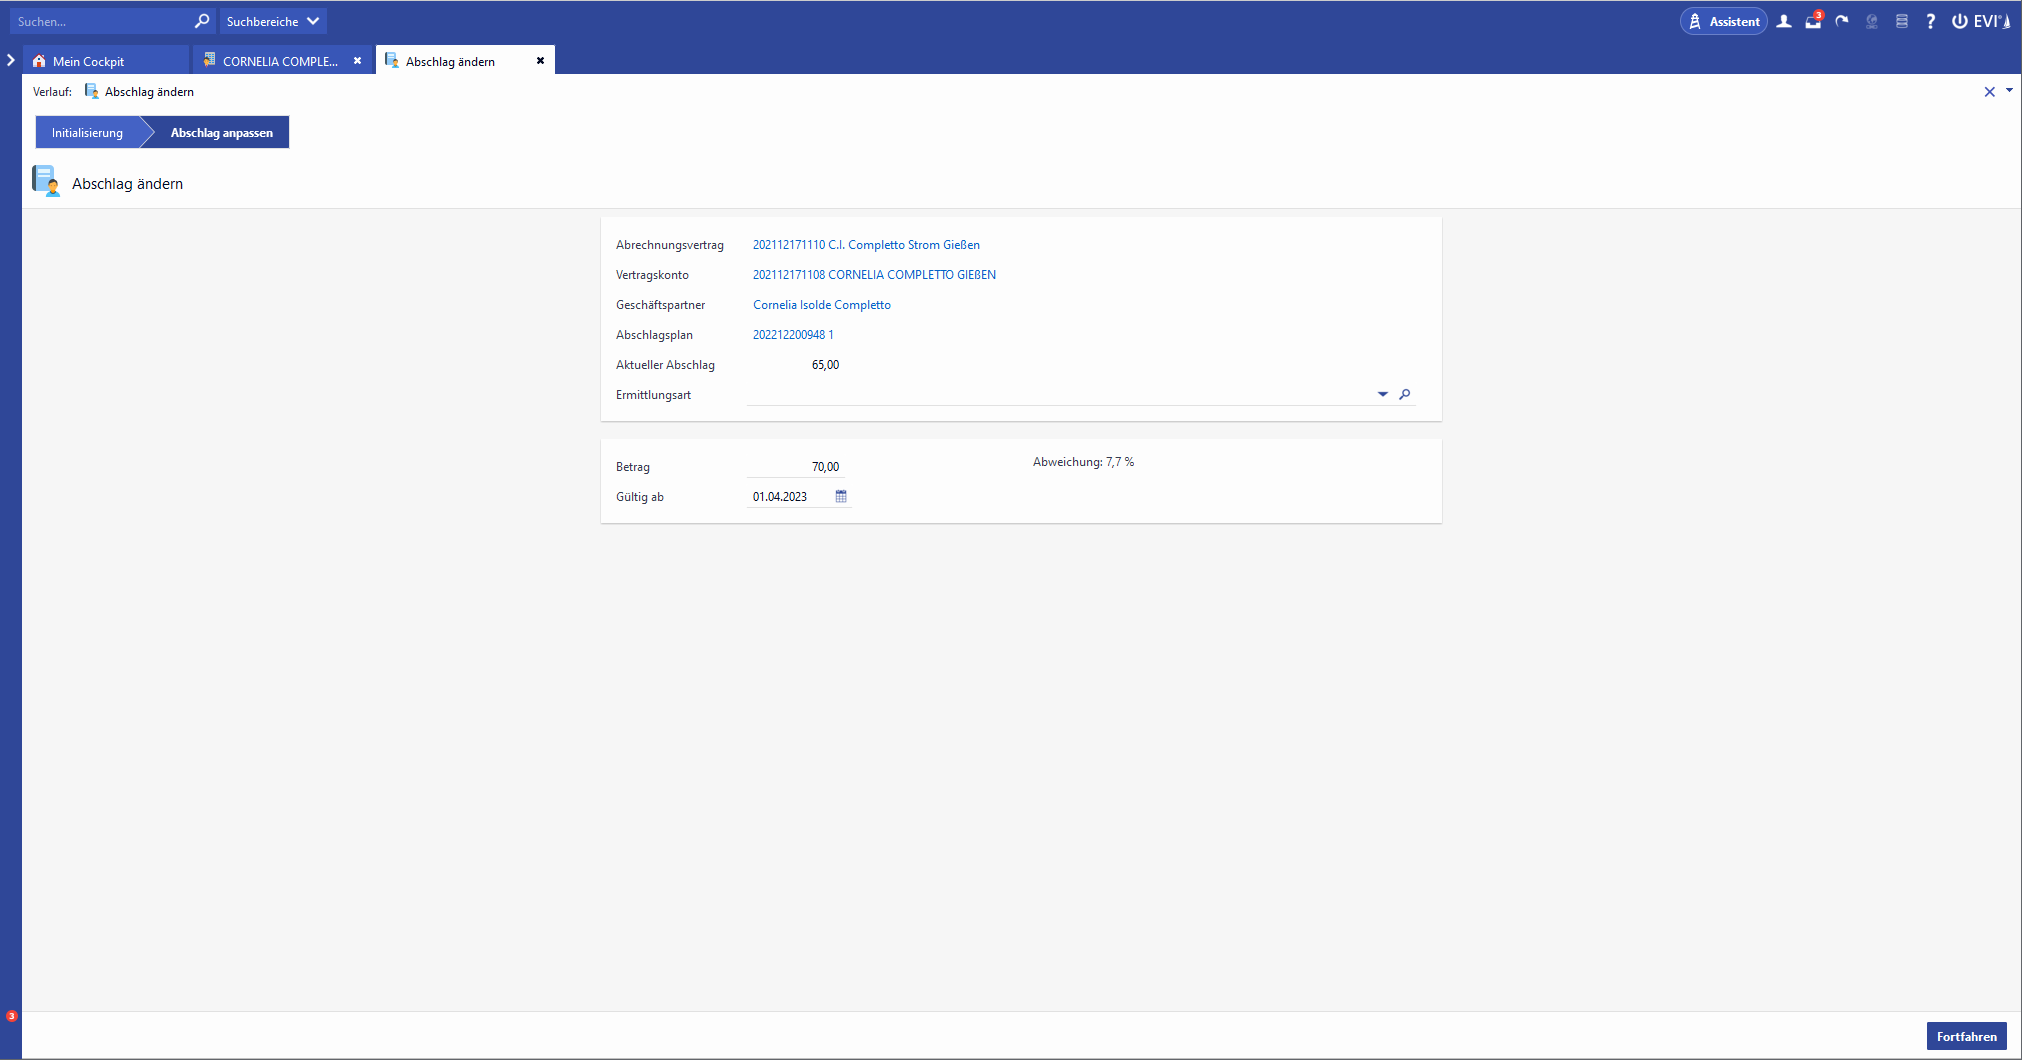Click the database stack icon
Screen dimensions: 2022x1060
click(1901, 21)
